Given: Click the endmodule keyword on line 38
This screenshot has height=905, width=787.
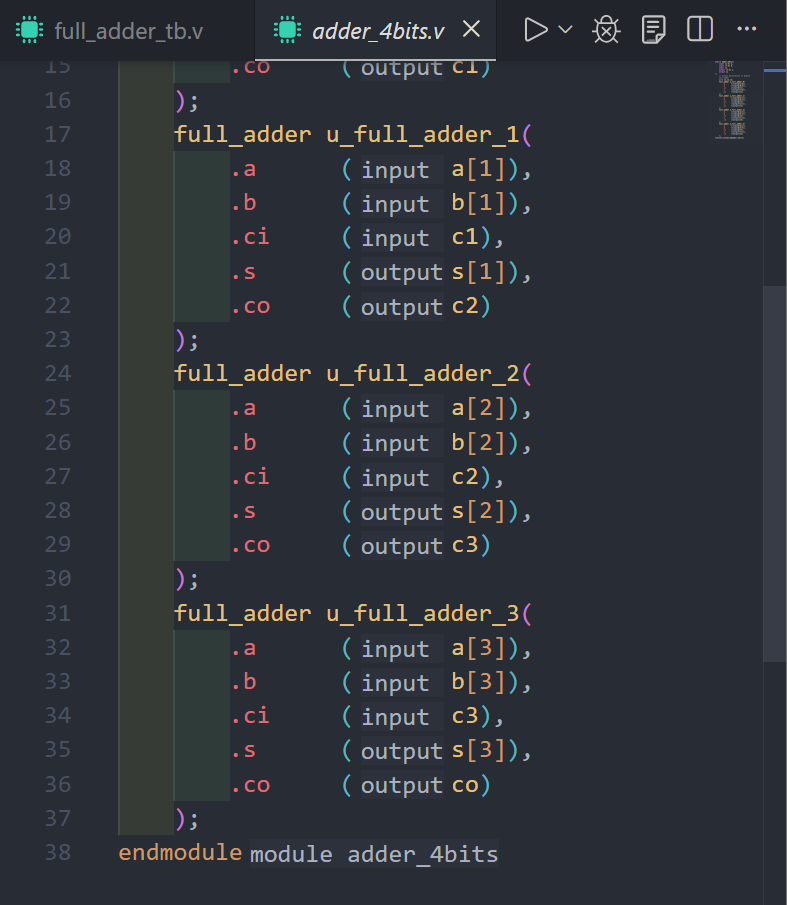Looking at the screenshot, I should (x=180, y=853).
